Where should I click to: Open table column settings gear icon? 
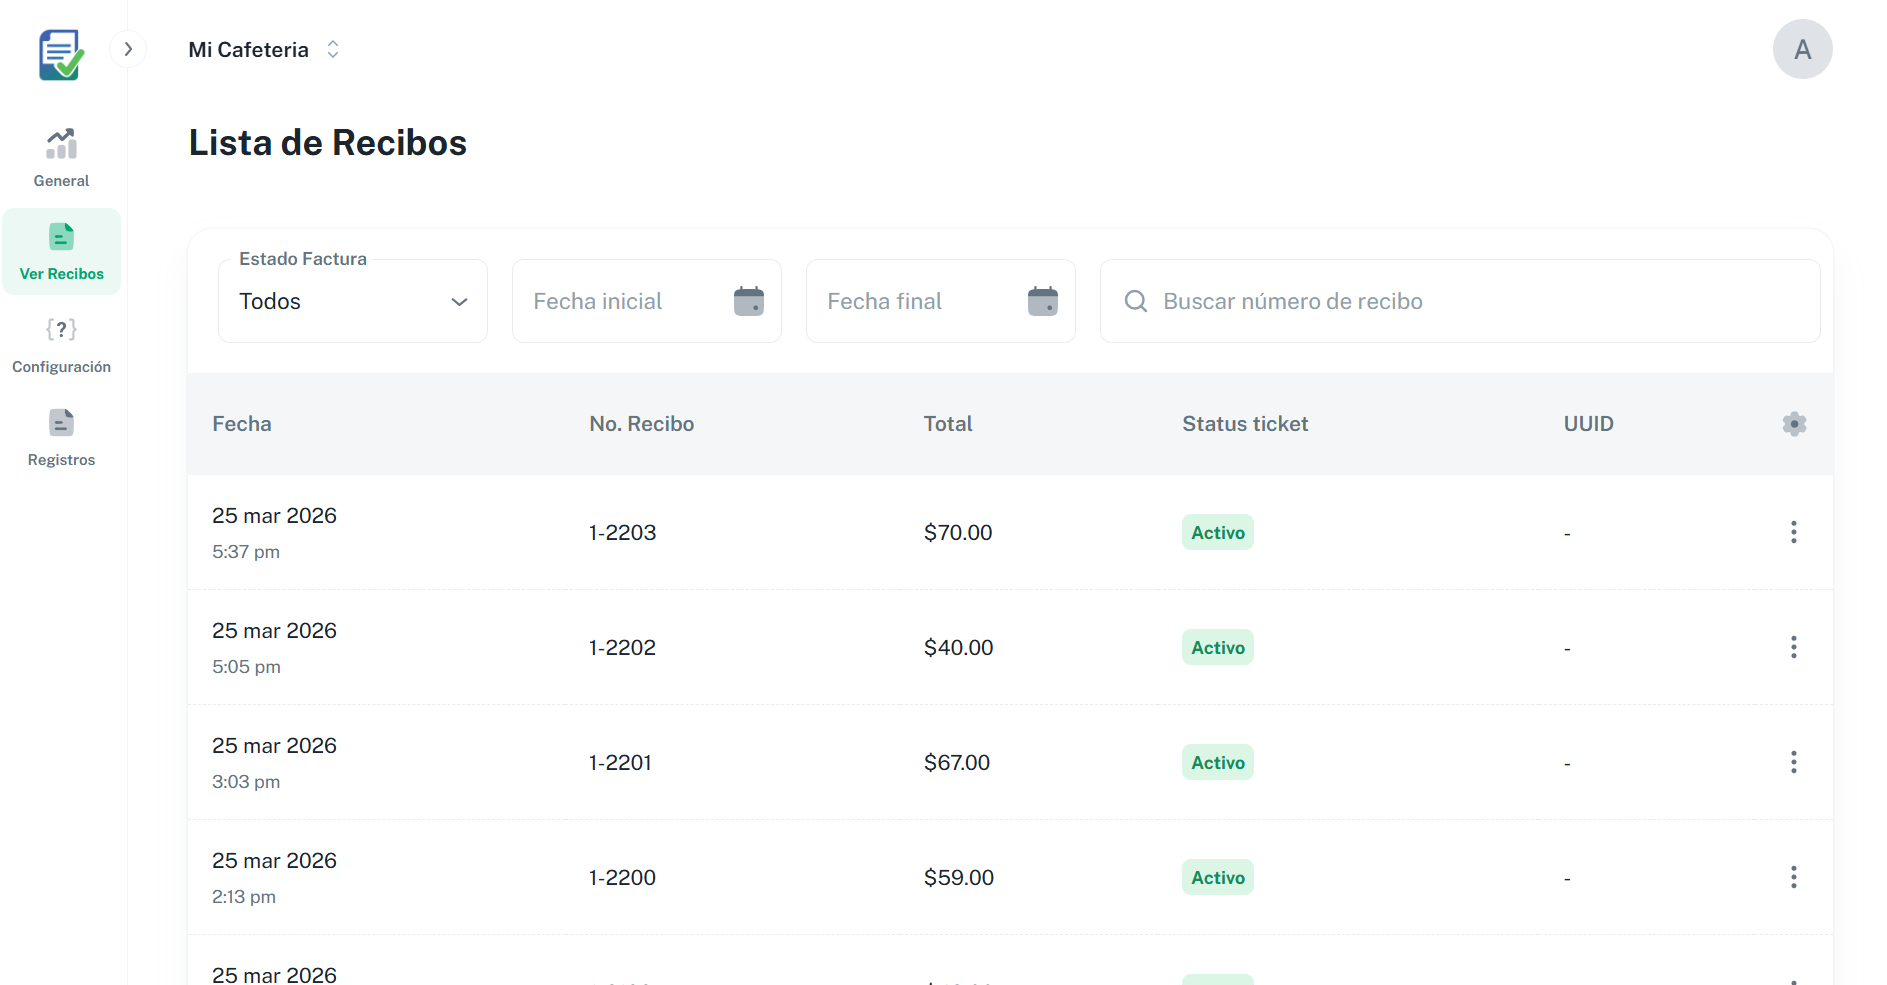(1794, 424)
